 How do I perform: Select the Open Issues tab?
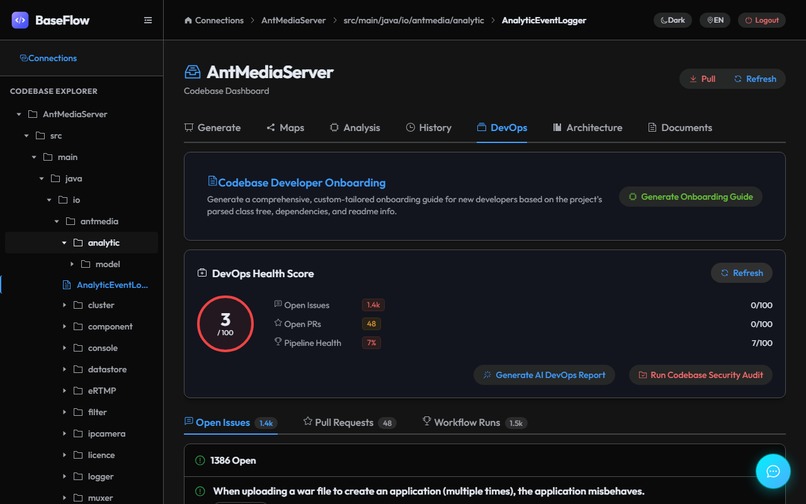pyautogui.click(x=231, y=423)
